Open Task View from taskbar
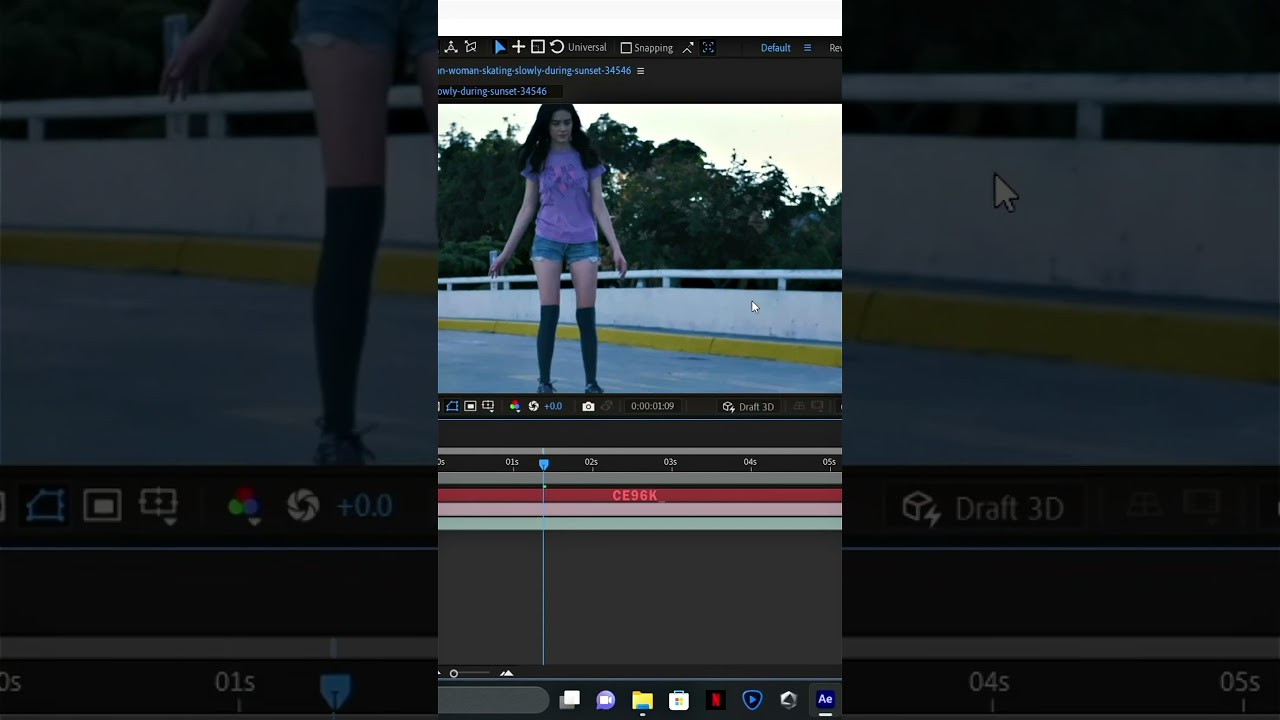Screen dimensions: 1280x720 tap(570, 699)
